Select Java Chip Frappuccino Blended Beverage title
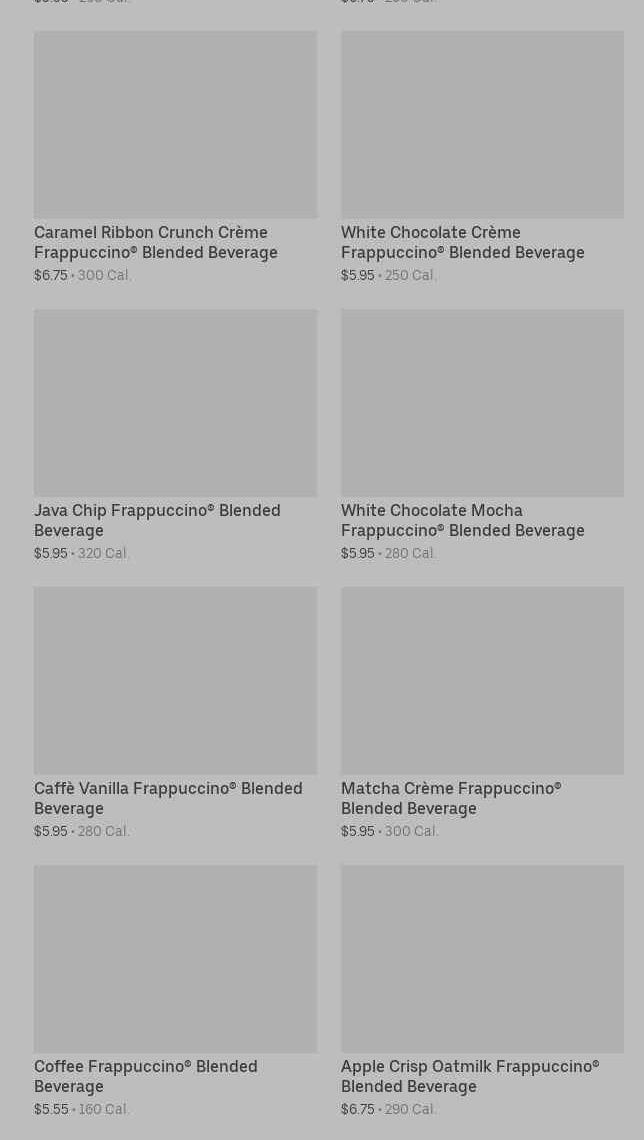 157,520
